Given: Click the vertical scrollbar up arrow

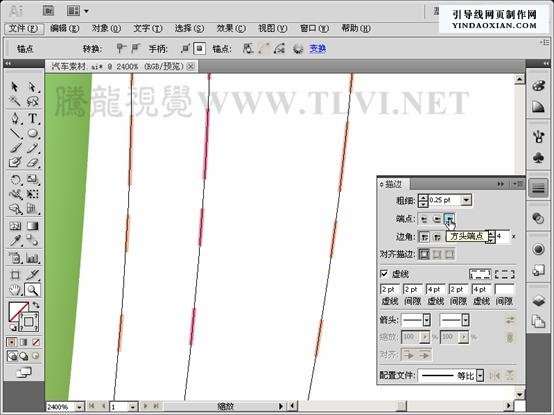Looking at the screenshot, I should click(519, 79).
